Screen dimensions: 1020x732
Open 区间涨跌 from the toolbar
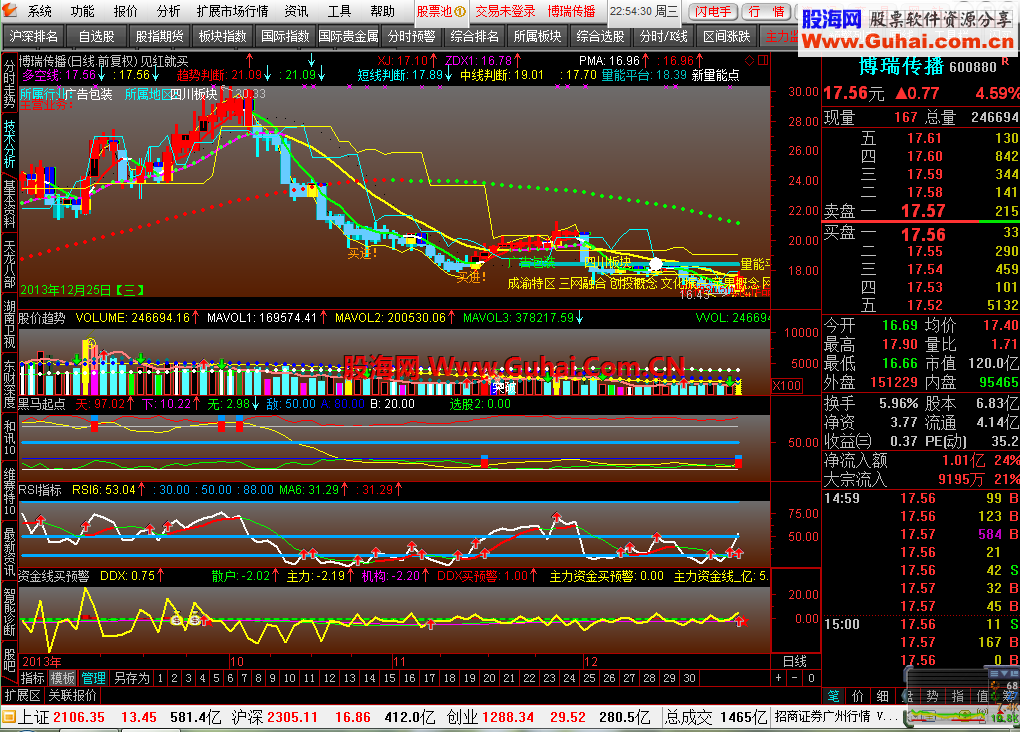(726, 36)
